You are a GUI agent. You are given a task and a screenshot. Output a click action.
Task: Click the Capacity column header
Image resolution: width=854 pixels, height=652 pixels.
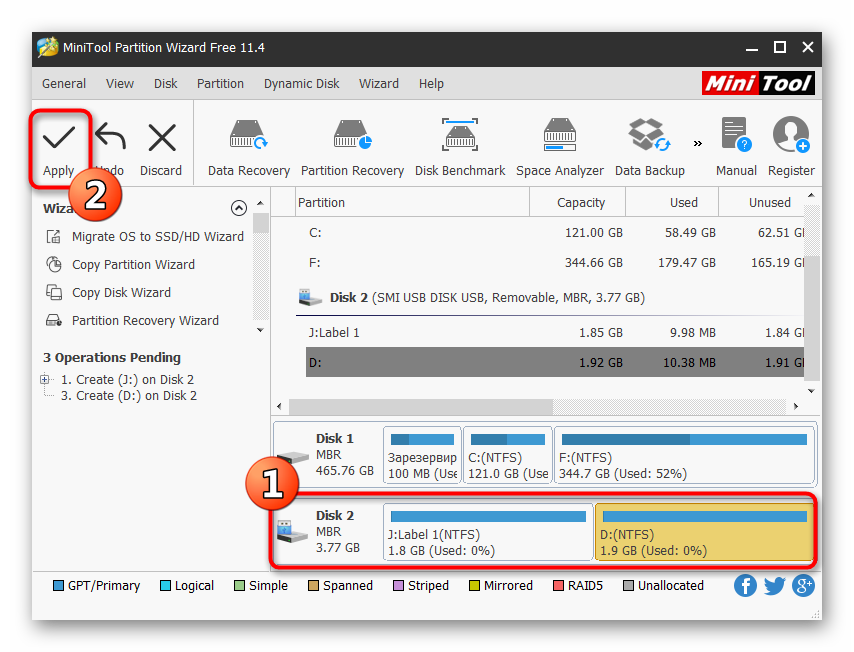[581, 202]
